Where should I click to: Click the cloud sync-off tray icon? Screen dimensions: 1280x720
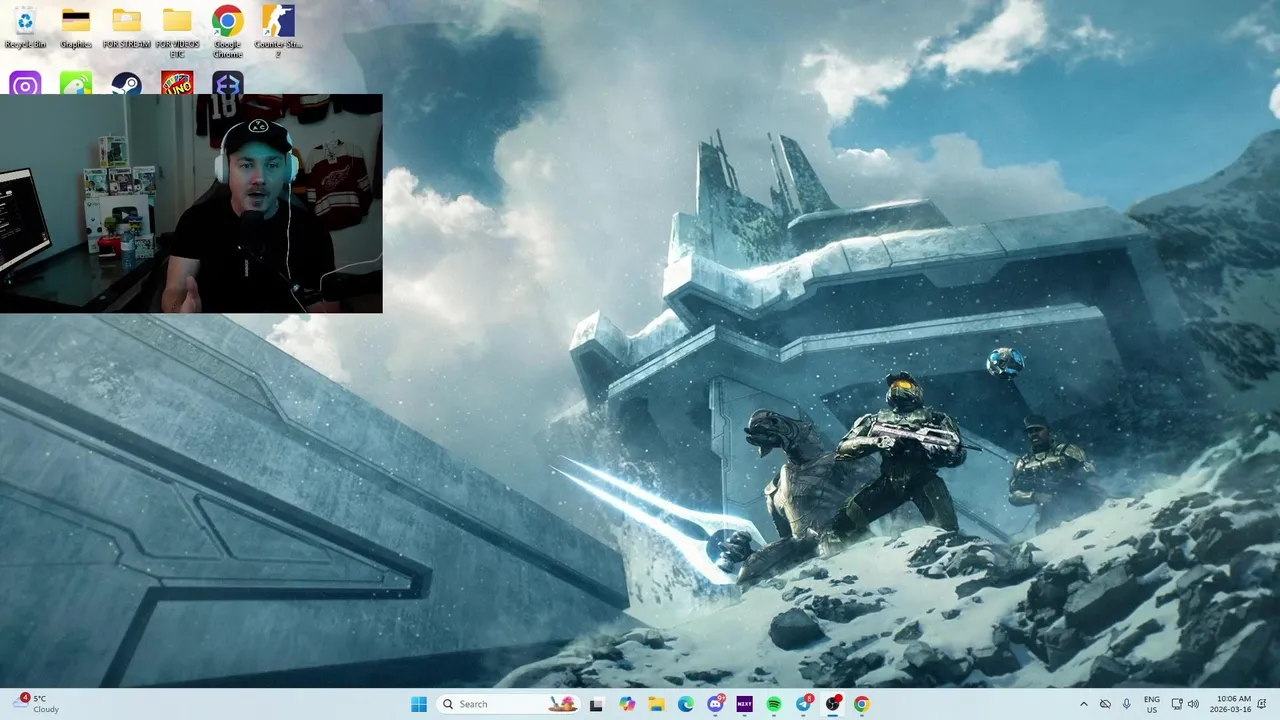(x=1105, y=704)
